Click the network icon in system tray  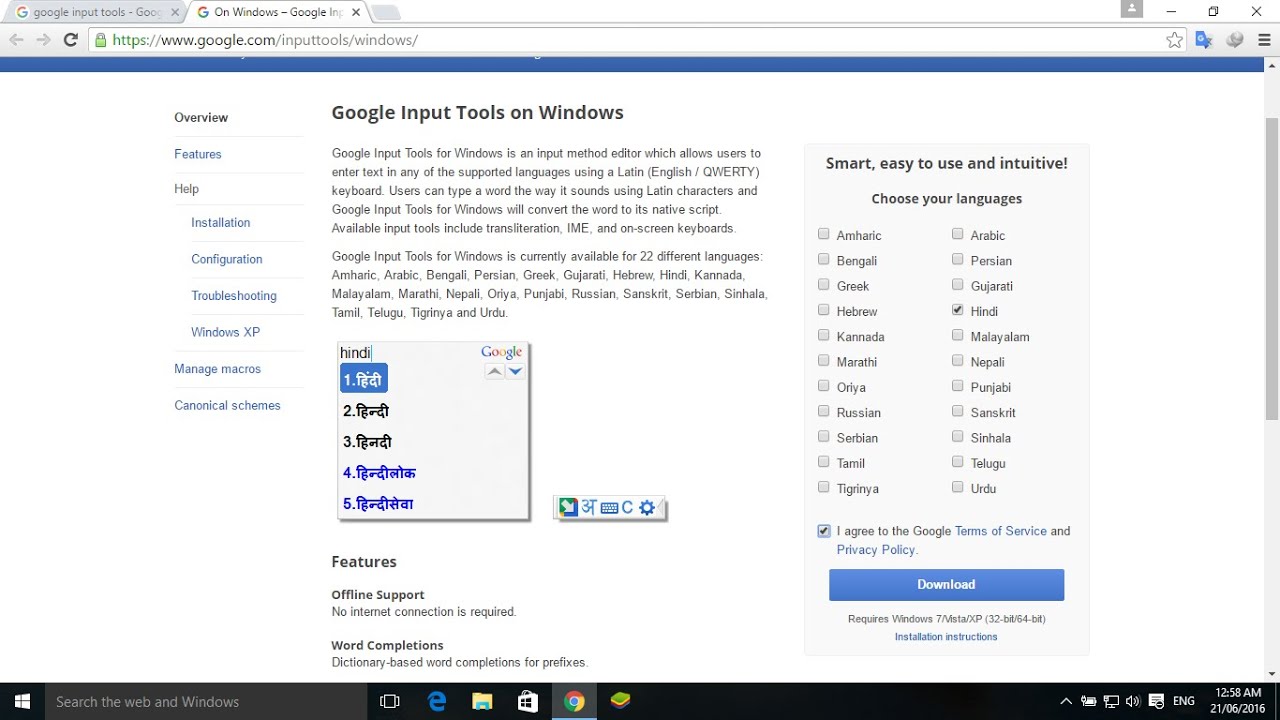1111,702
